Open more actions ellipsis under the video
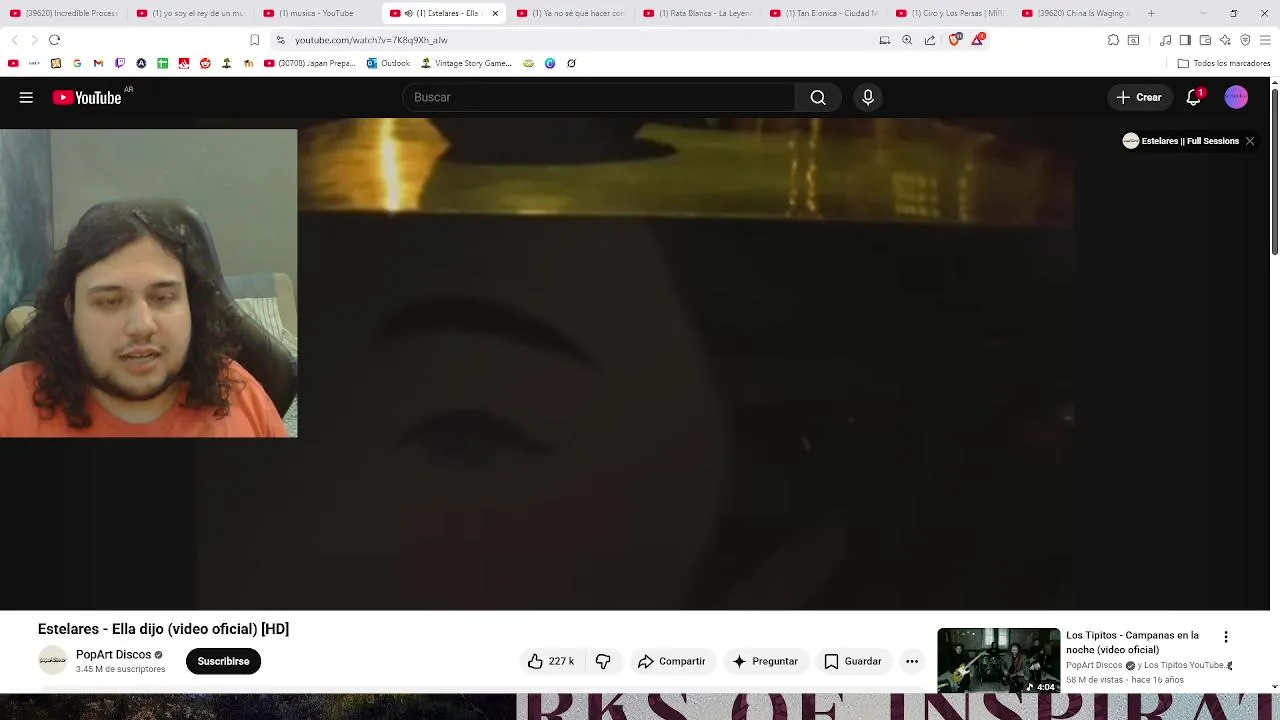 [912, 661]
